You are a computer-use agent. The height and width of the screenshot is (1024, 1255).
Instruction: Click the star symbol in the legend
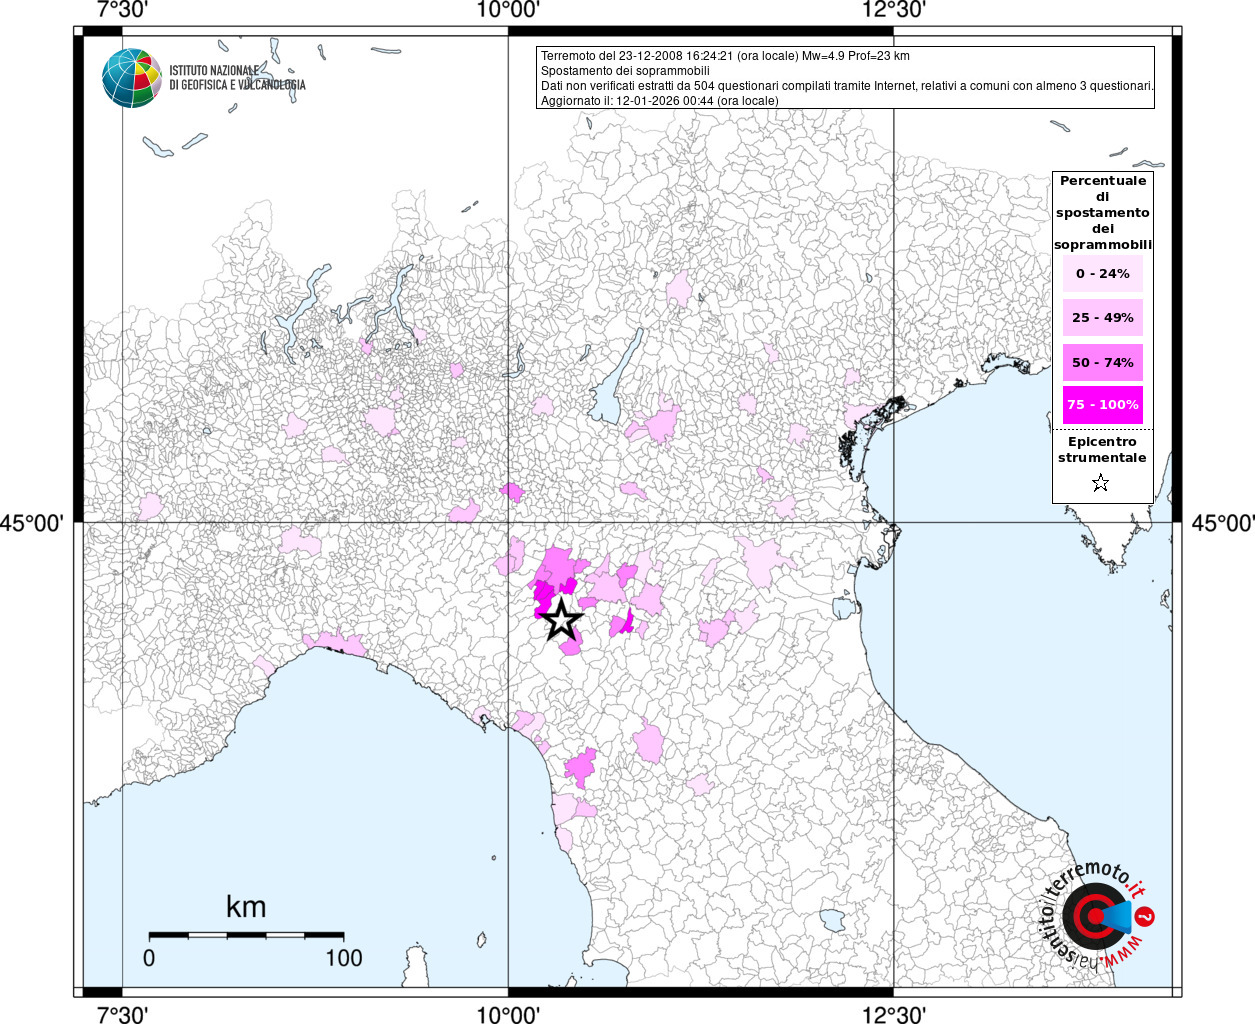coord(1100,484)
